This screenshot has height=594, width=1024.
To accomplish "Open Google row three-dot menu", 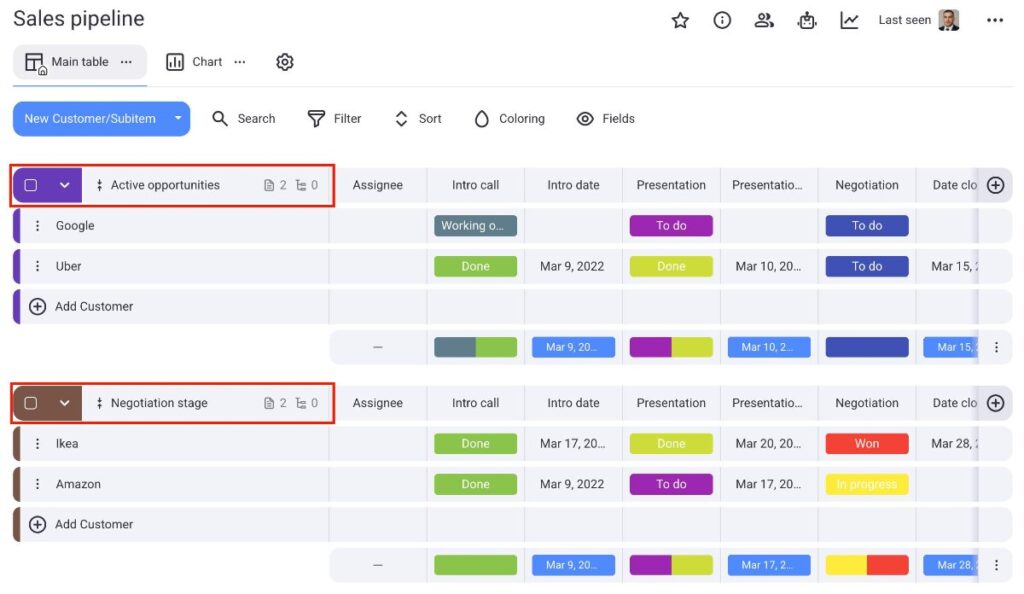I will click(x=38, y=226).
